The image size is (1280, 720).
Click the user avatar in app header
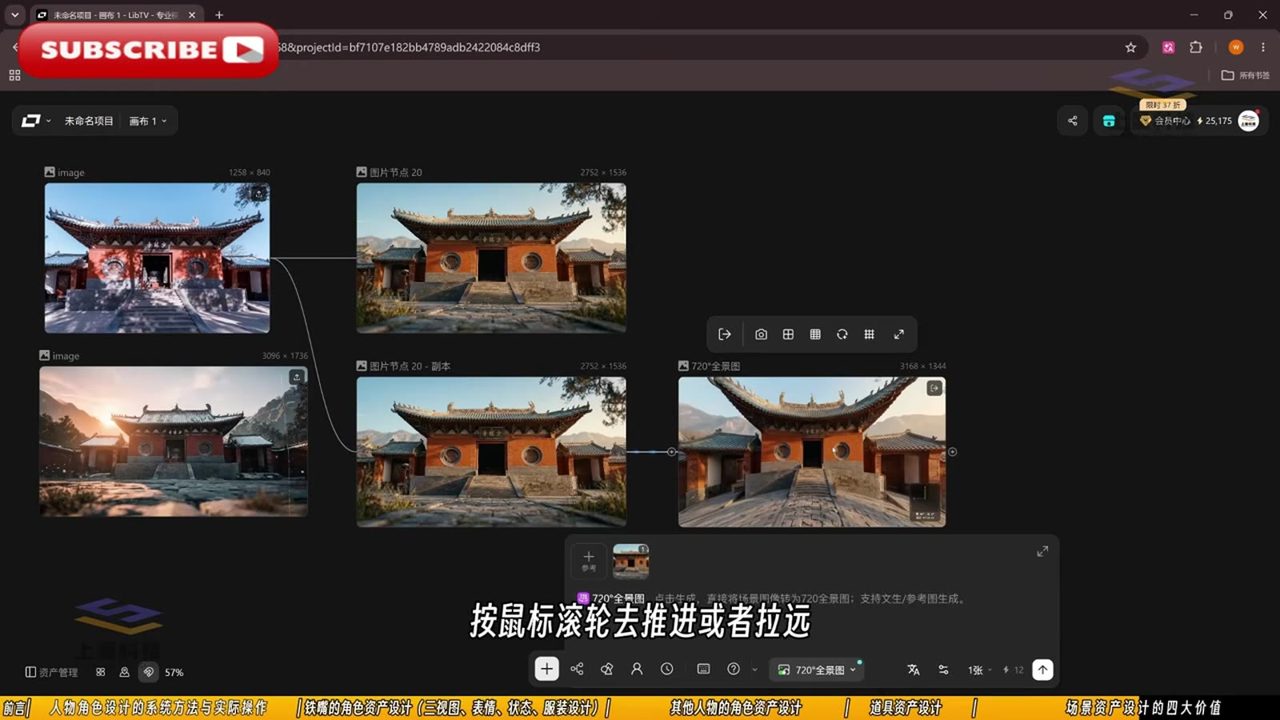[x=1248, y=121]
